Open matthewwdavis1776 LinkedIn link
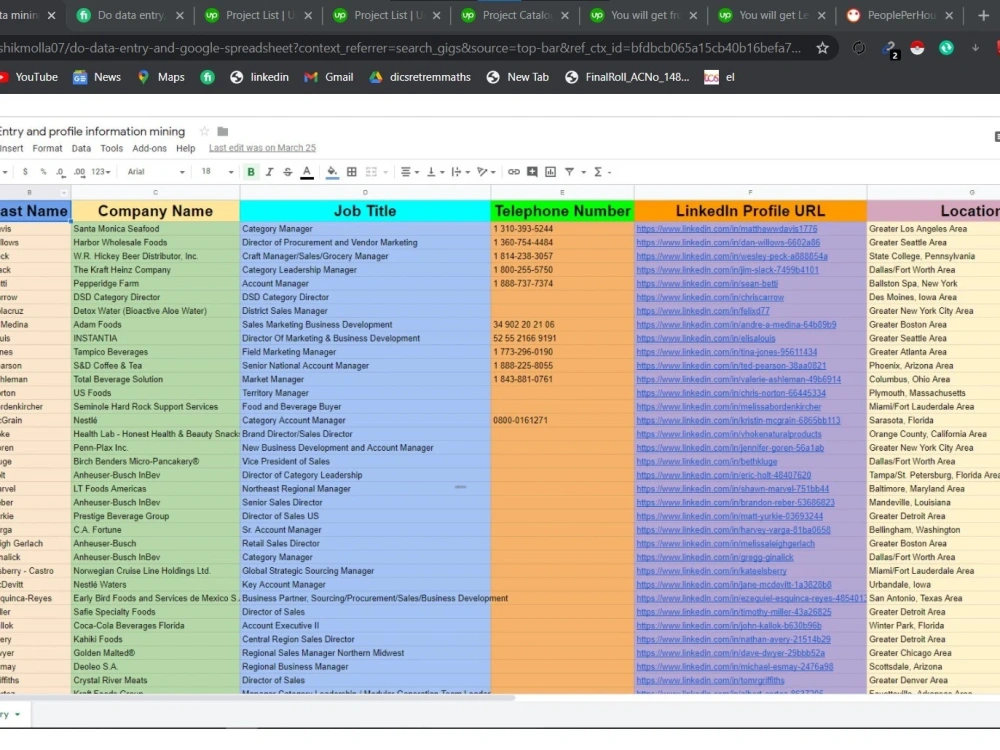The width and height of the screenshot is (1000, 750). pyautogui.click(x=726, y=229)
